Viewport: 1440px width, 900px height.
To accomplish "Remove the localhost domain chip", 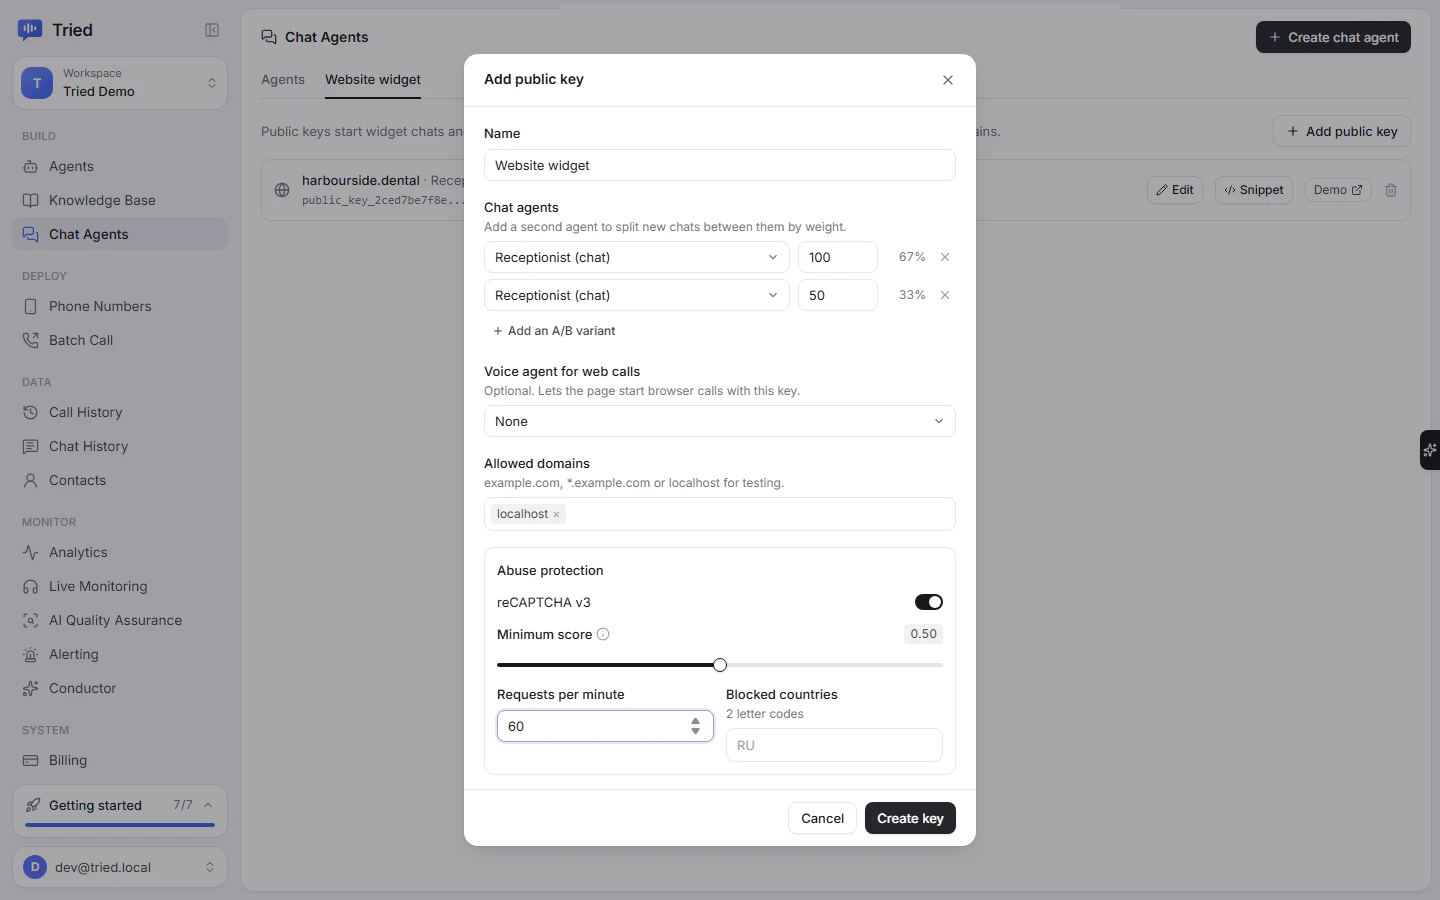I will coord(556,514).
